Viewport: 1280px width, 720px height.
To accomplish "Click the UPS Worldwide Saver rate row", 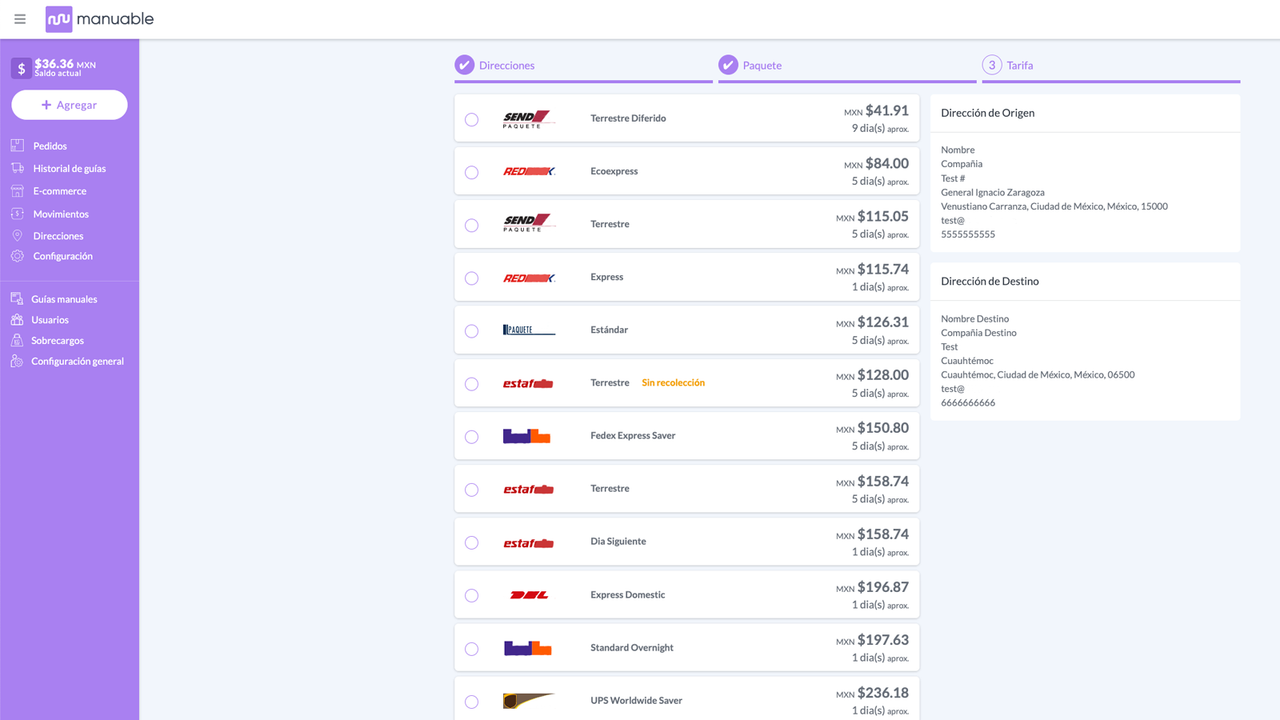I will [x=686, y=700].
